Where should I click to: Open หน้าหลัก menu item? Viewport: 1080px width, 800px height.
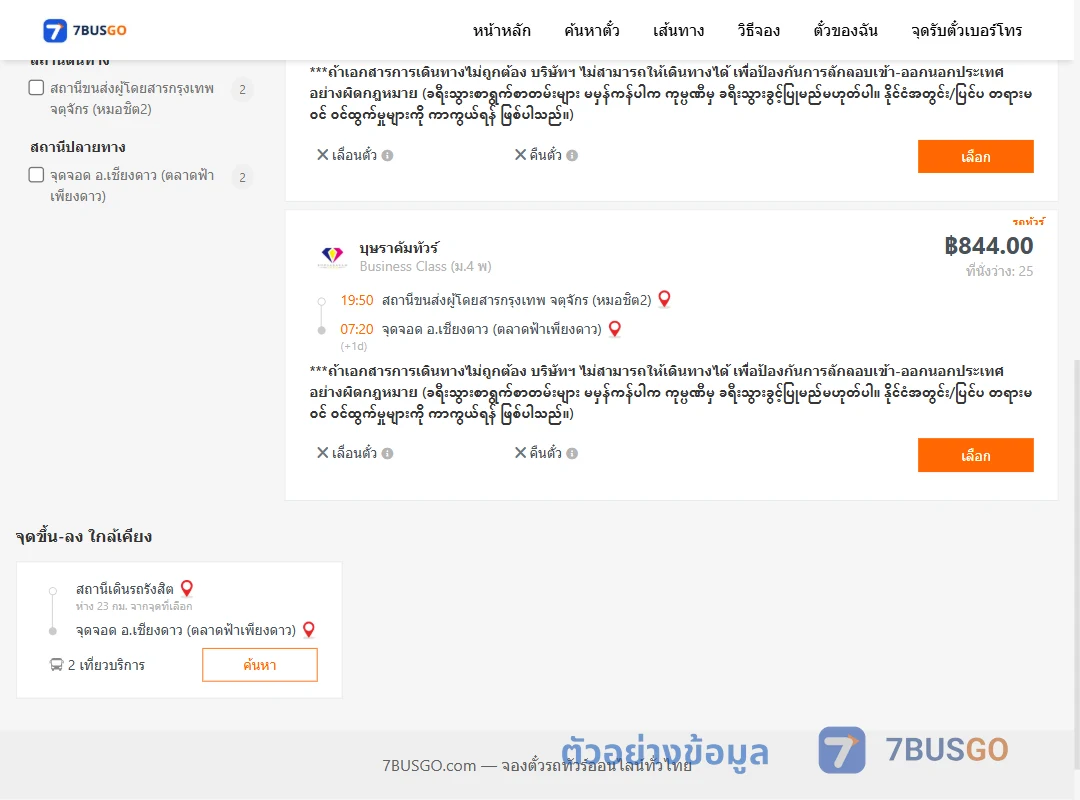[x=501, y=30]
